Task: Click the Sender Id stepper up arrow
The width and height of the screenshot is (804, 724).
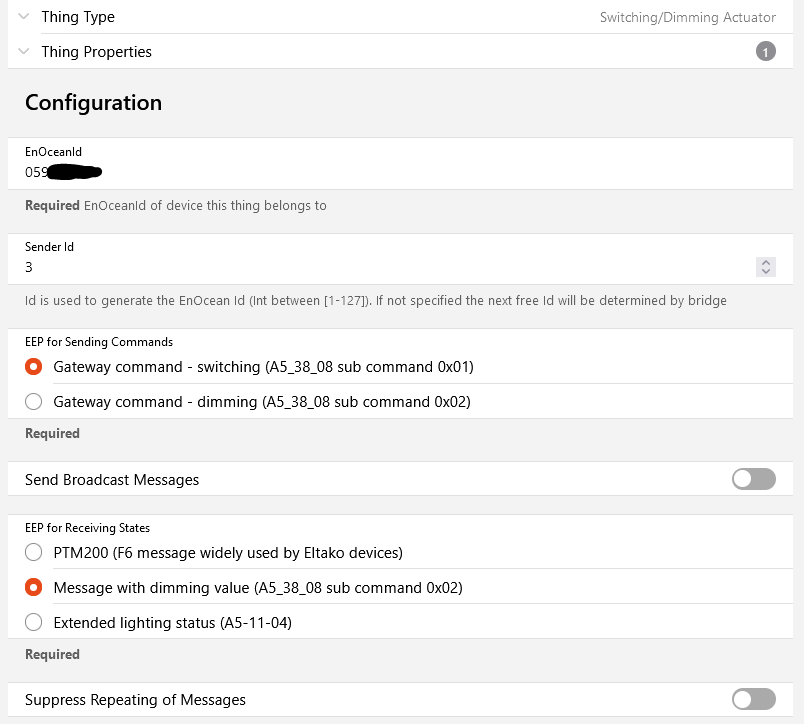Action: pyautogui.click(x=766, y=262)
